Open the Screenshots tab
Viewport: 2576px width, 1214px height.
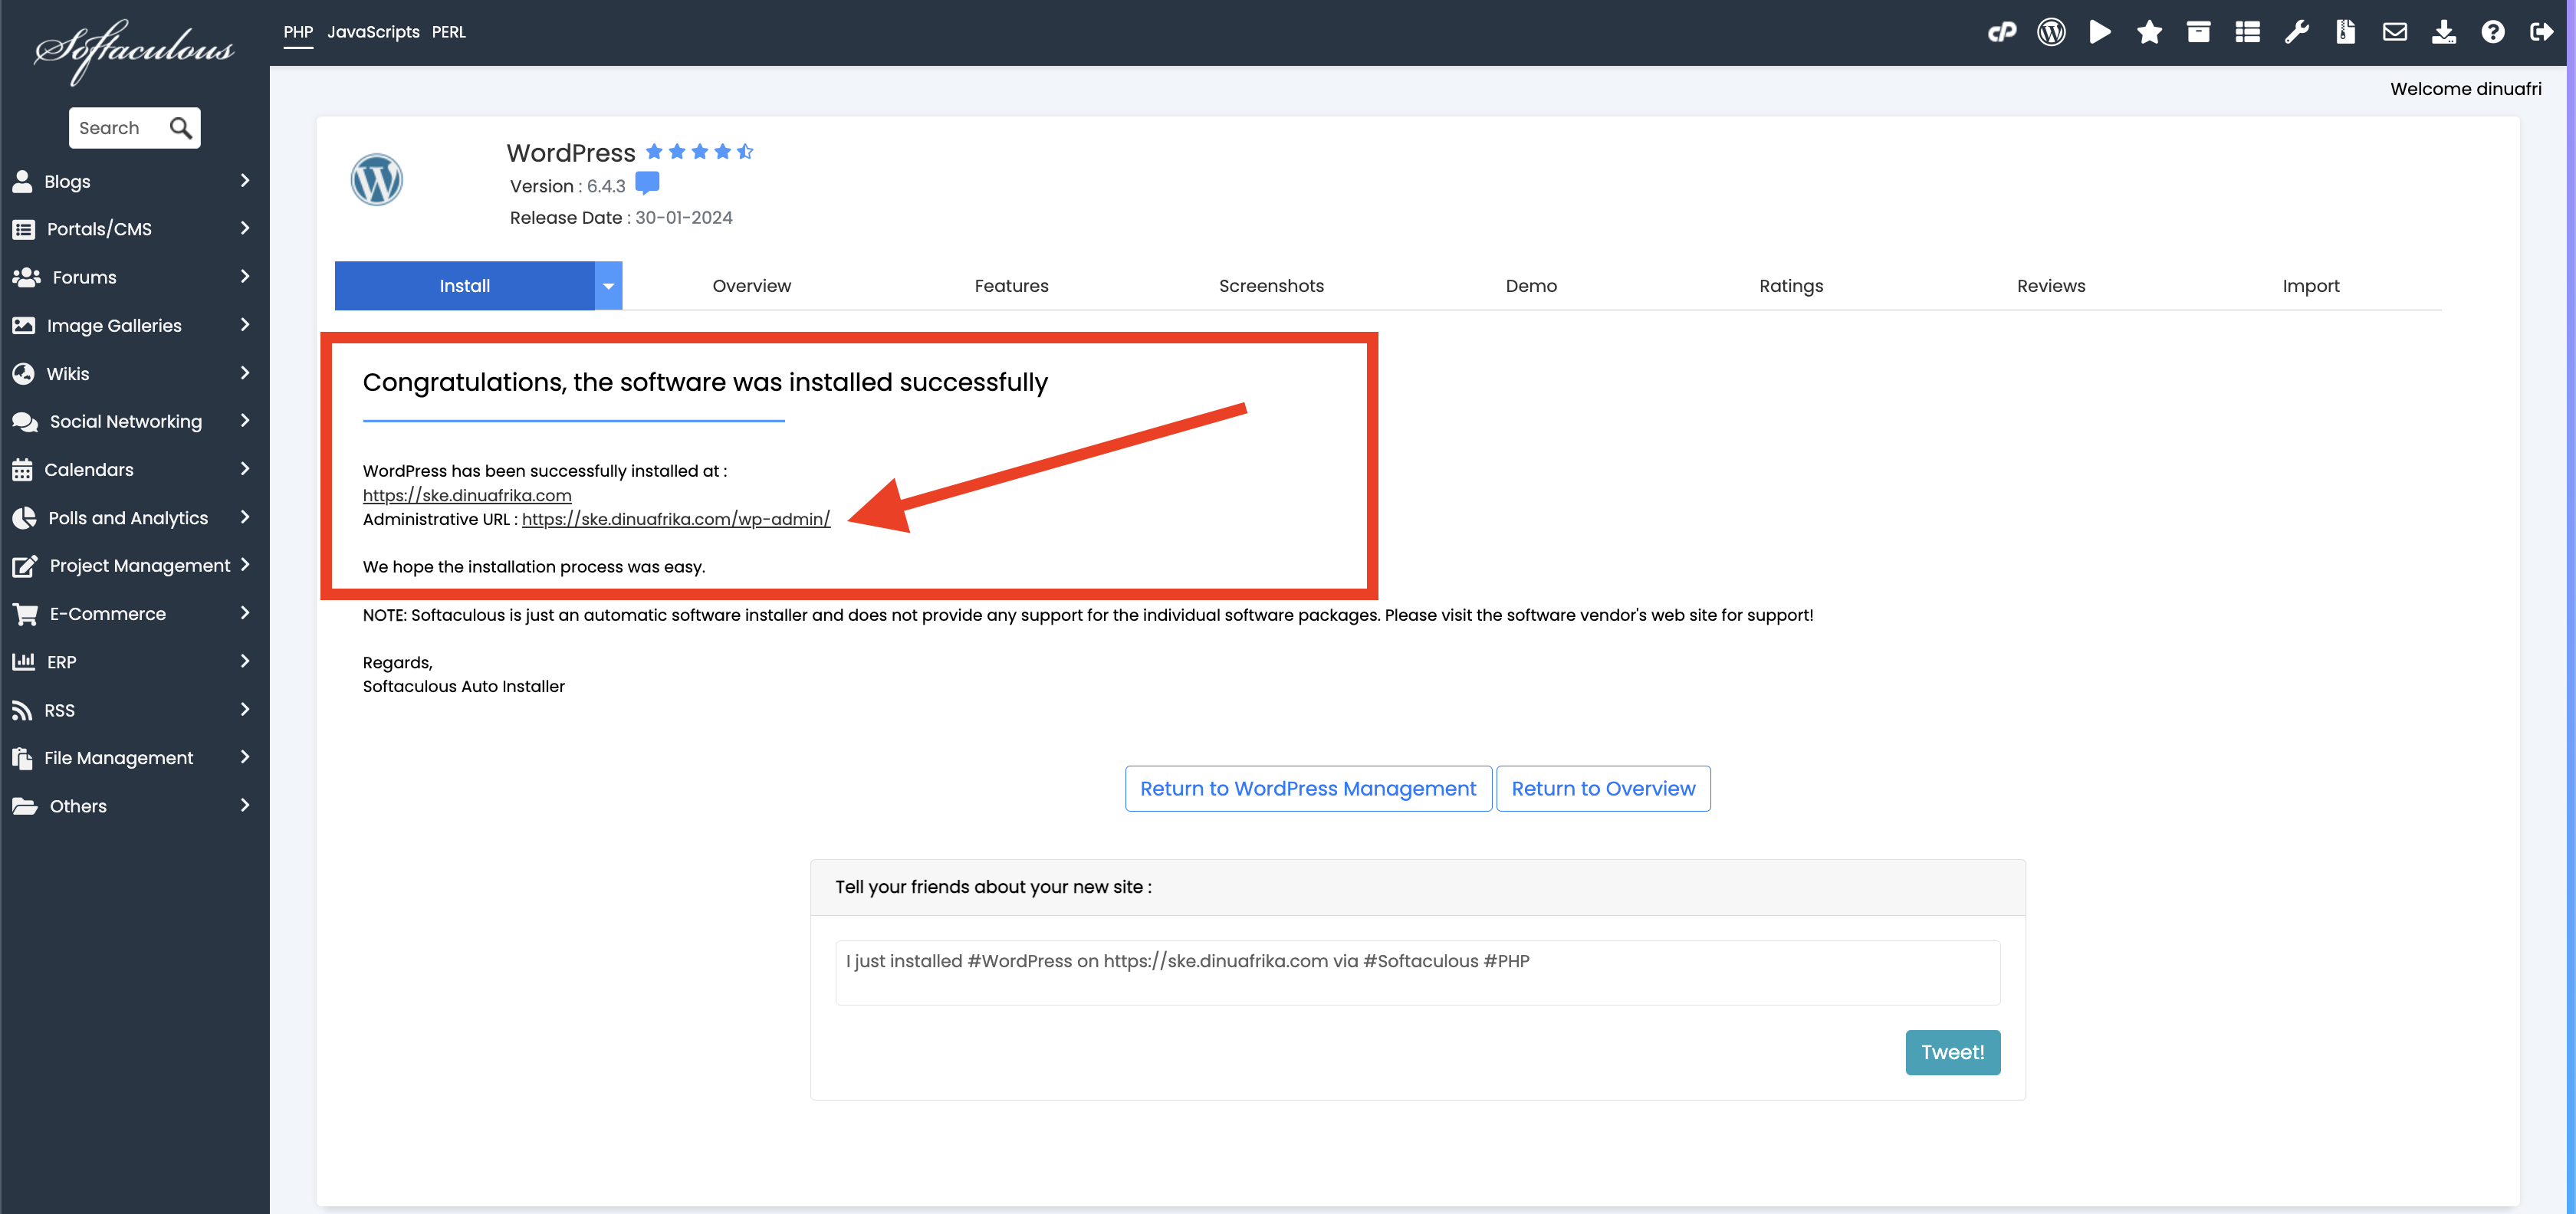1271,286
